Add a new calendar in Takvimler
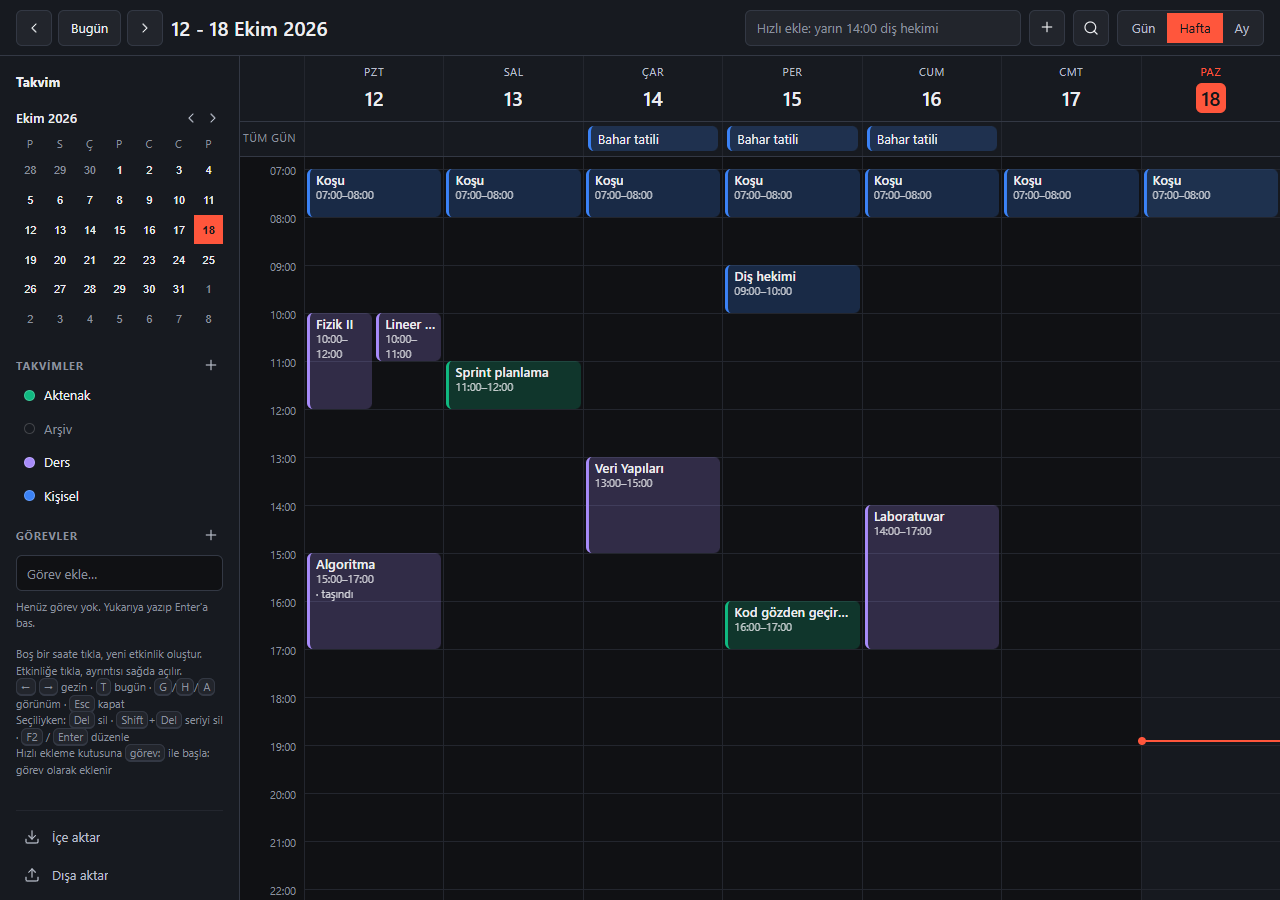 [211, 366]
